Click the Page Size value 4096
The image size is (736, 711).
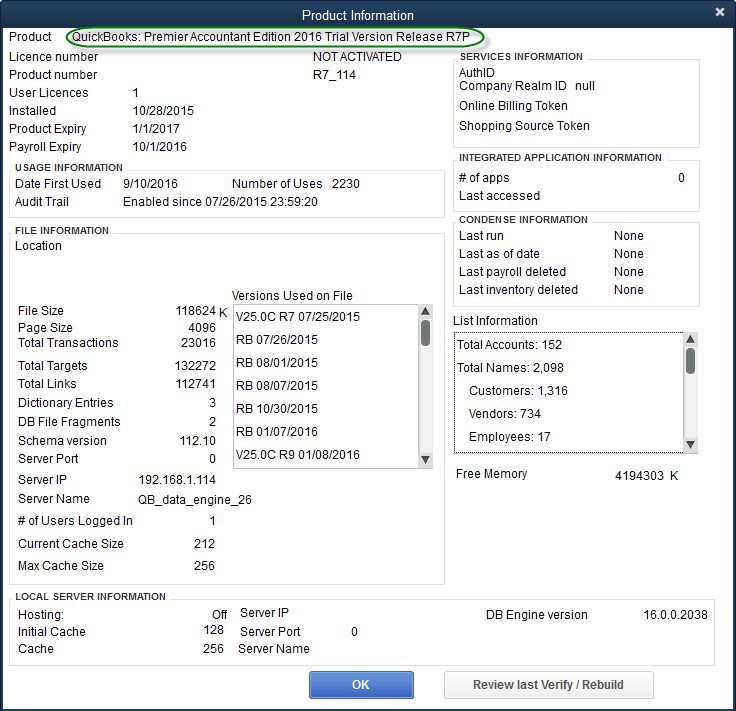pos(202,328)
